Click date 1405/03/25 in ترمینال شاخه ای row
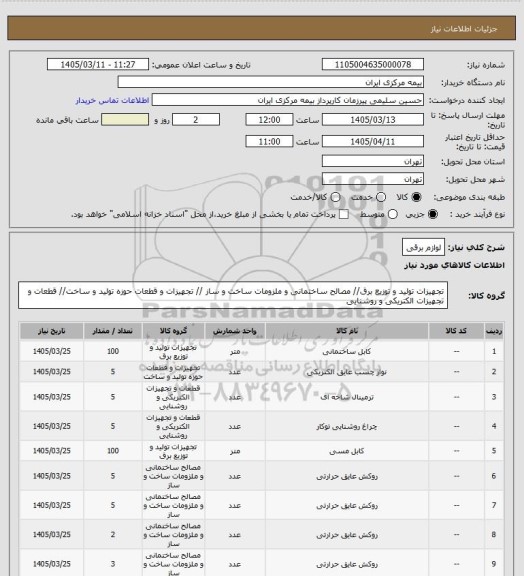 click(51, 397)
